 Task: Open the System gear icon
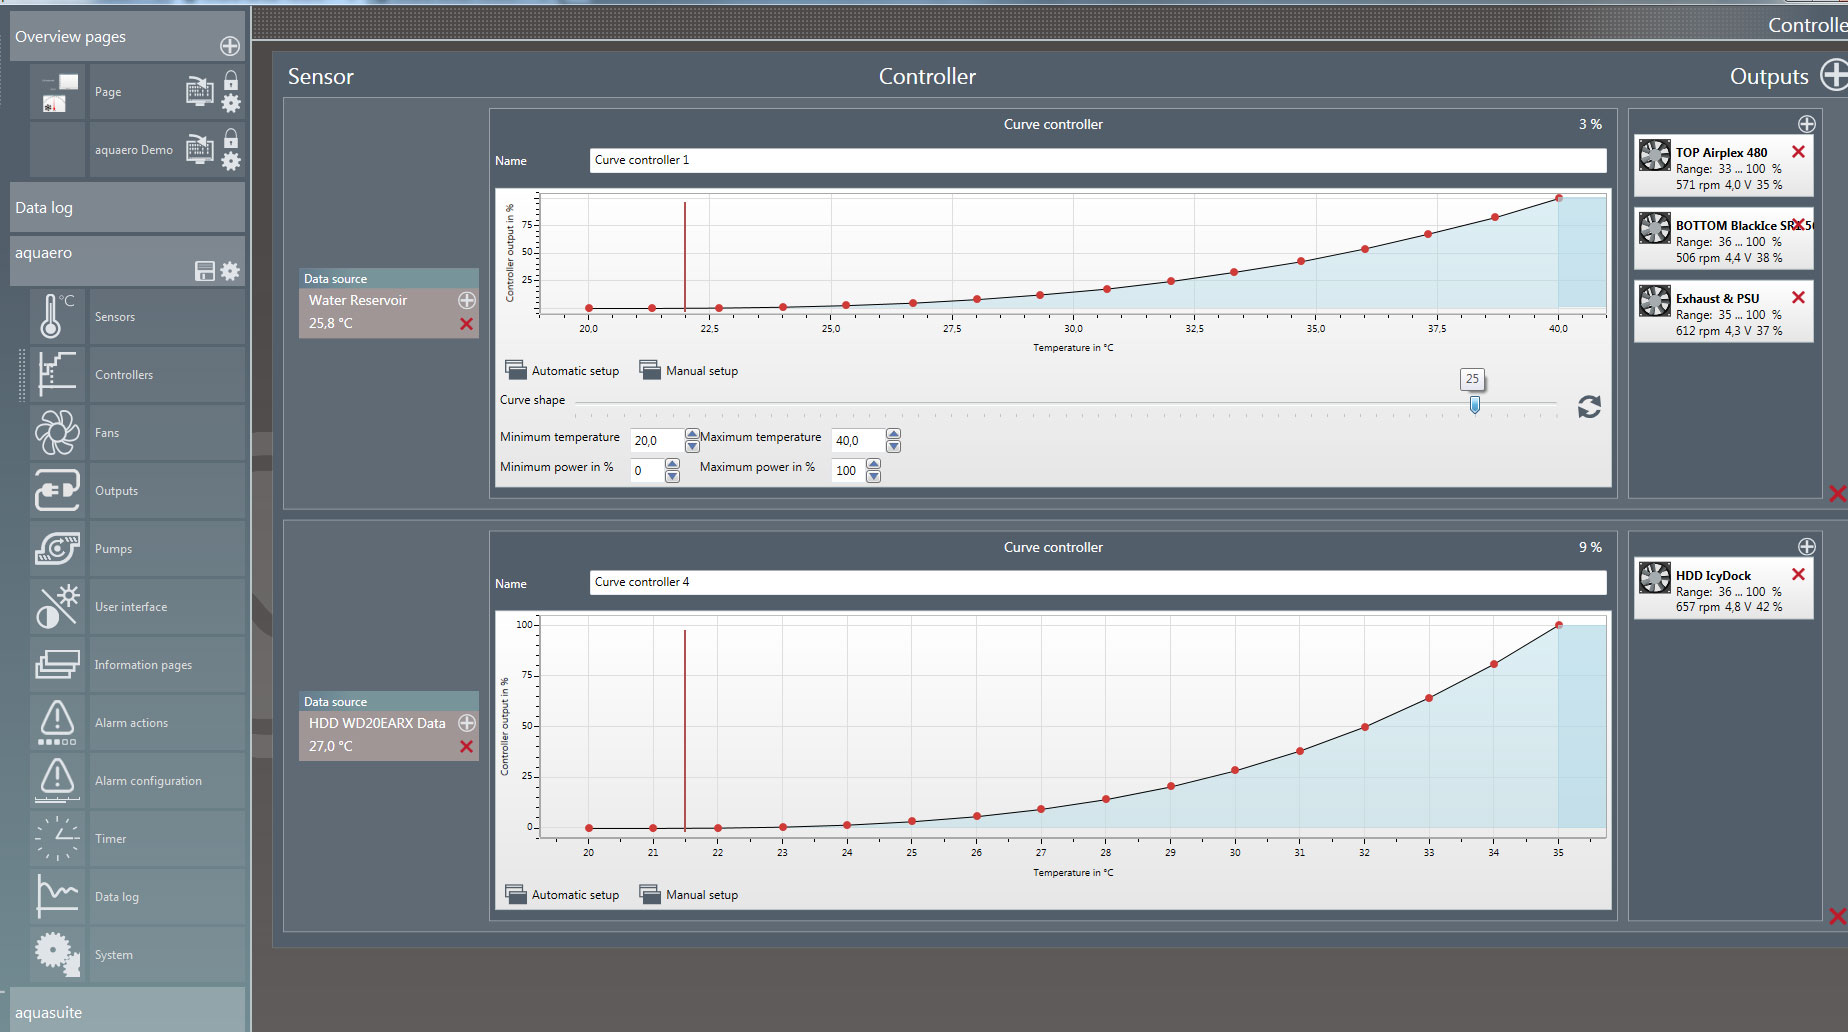[x=57, y=954]
